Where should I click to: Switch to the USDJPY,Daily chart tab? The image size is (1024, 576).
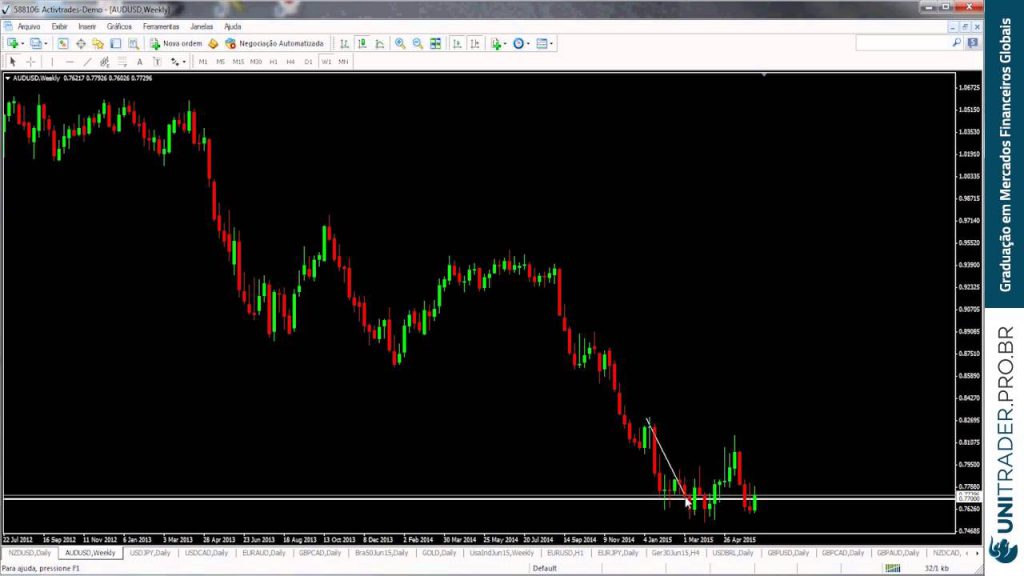coord(150,553)
